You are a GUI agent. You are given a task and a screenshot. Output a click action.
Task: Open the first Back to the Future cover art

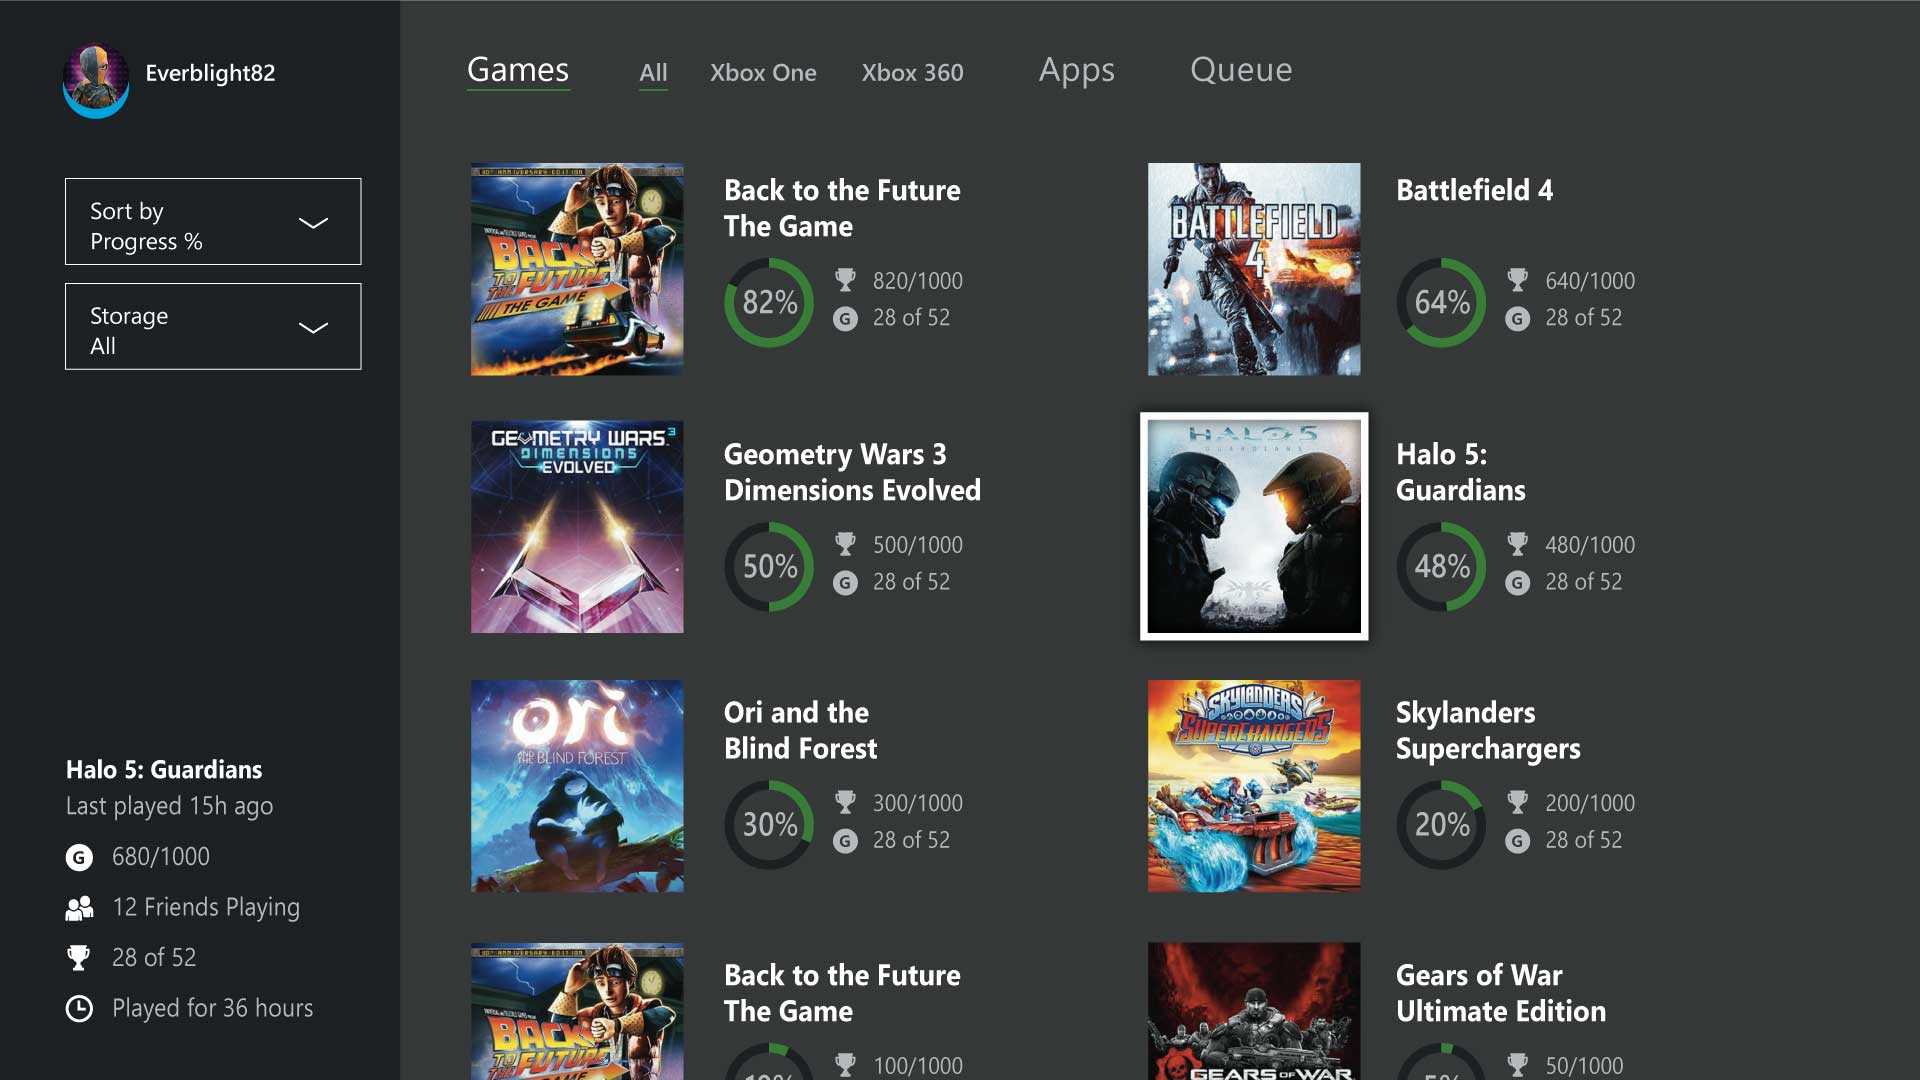pyautogui.click(x=577, y=269)
